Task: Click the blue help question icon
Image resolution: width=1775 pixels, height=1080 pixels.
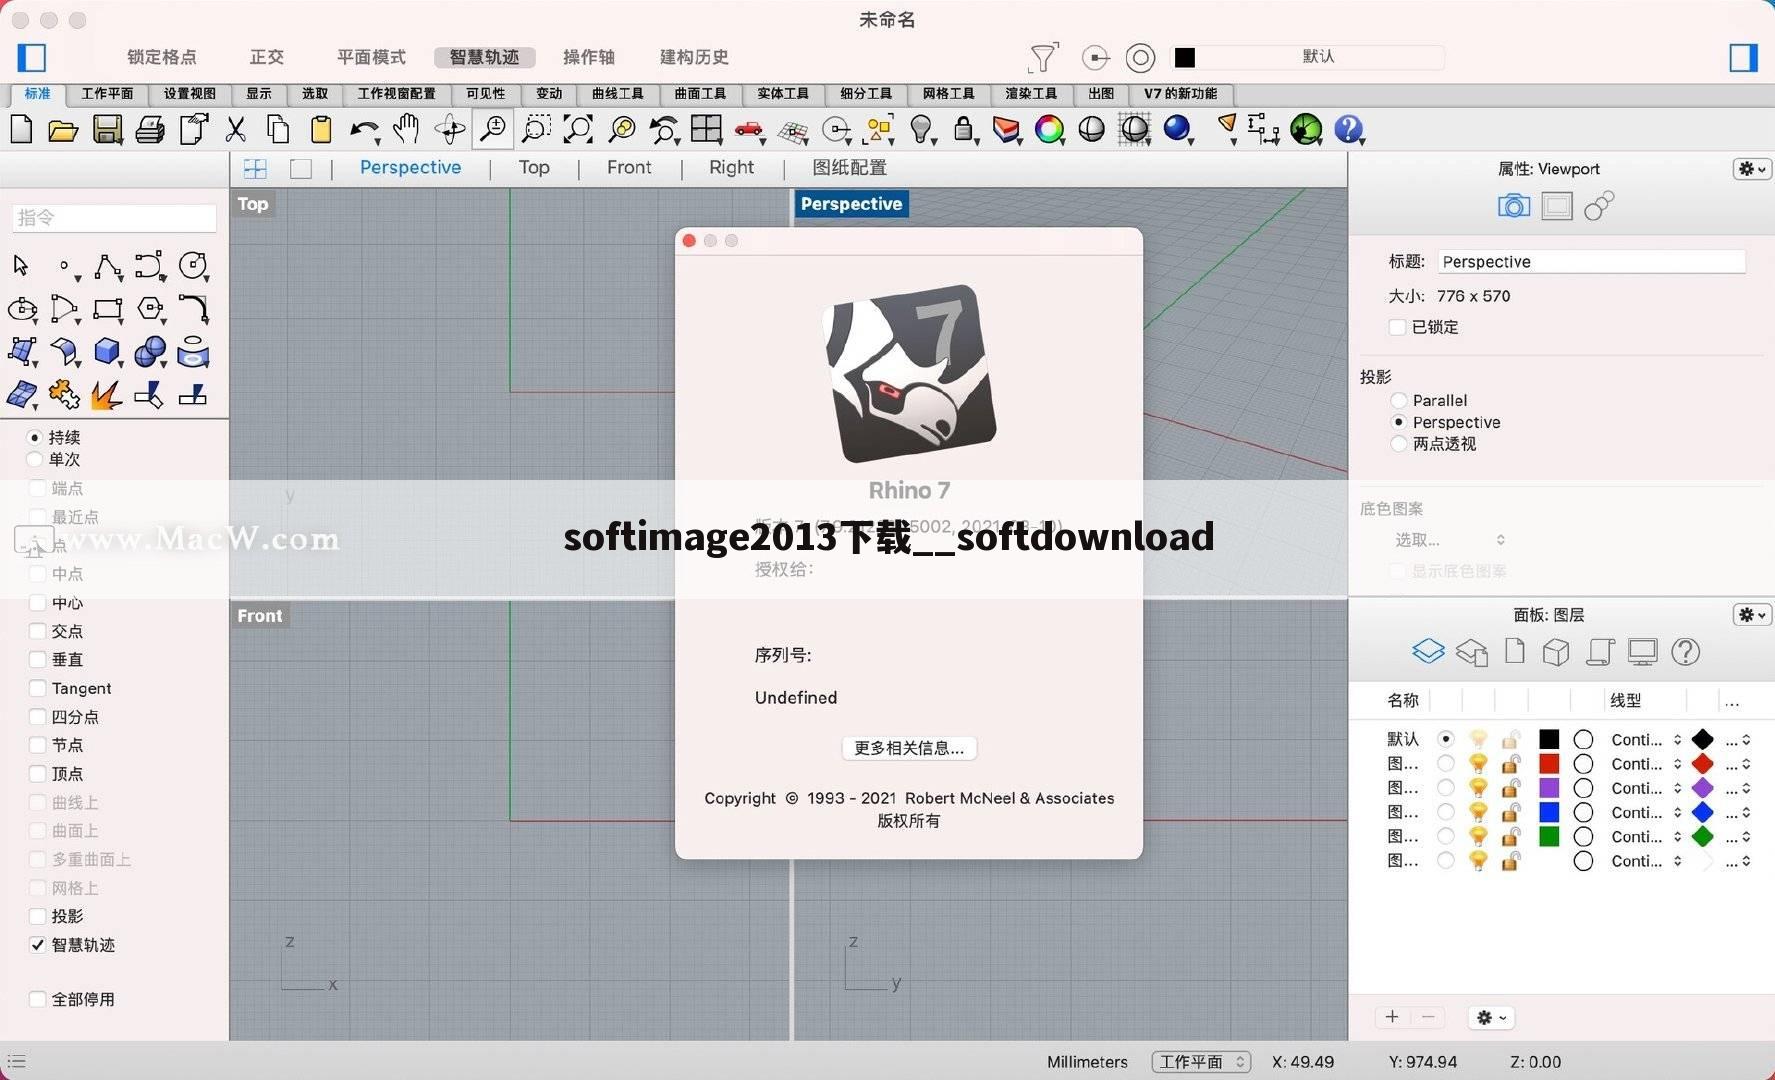Action: pos(1348,129)
